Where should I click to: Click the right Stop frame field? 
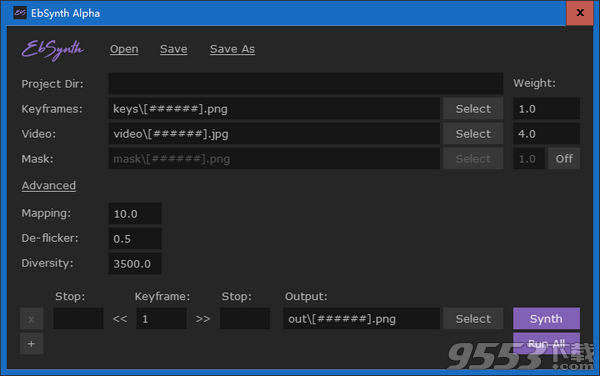point(245,319)
